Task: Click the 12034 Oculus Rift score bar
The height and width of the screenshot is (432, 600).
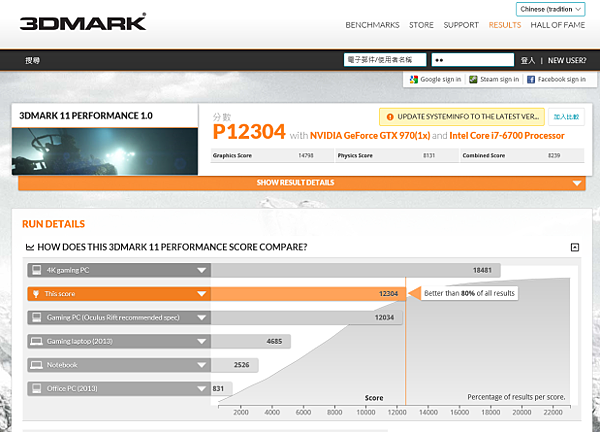Action: [x=307, y=318]
